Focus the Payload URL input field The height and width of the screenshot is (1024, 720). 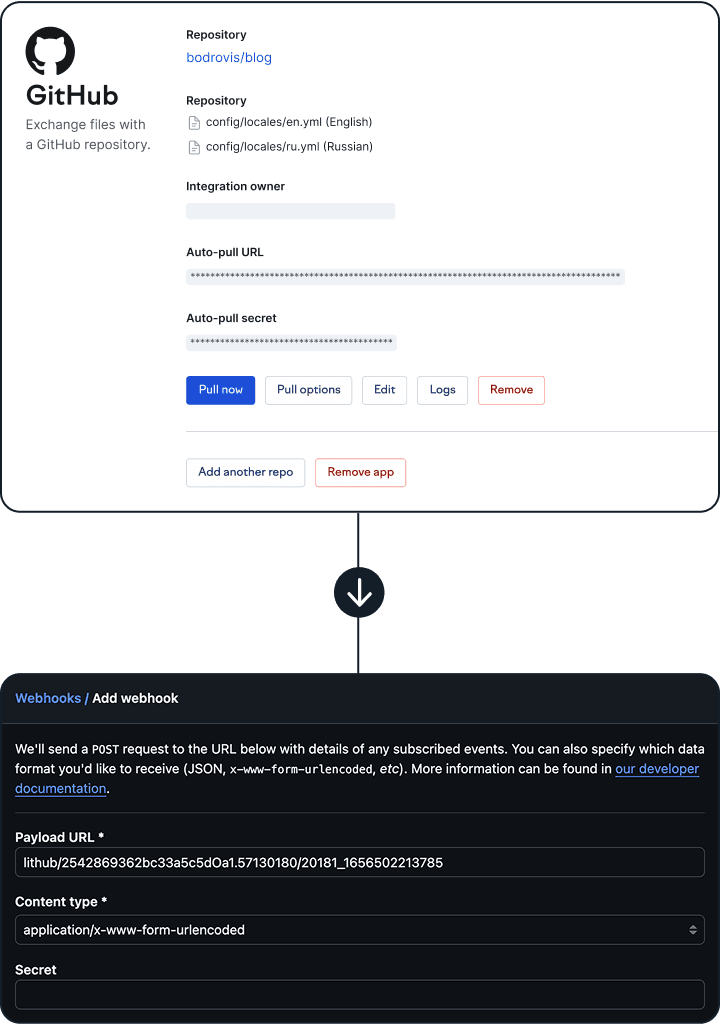pyautogui.click(x=359, y=862)
